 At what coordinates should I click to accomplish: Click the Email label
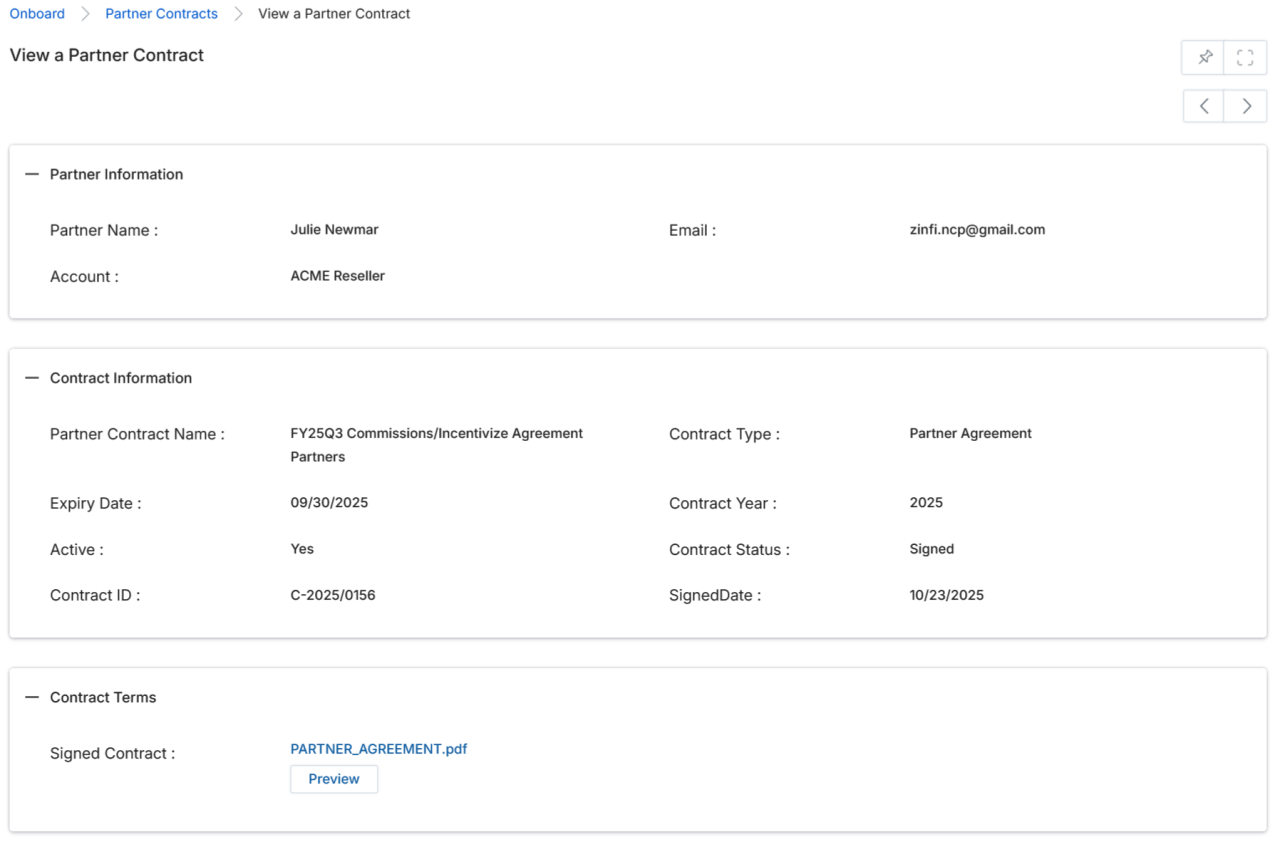coord(692,230)
